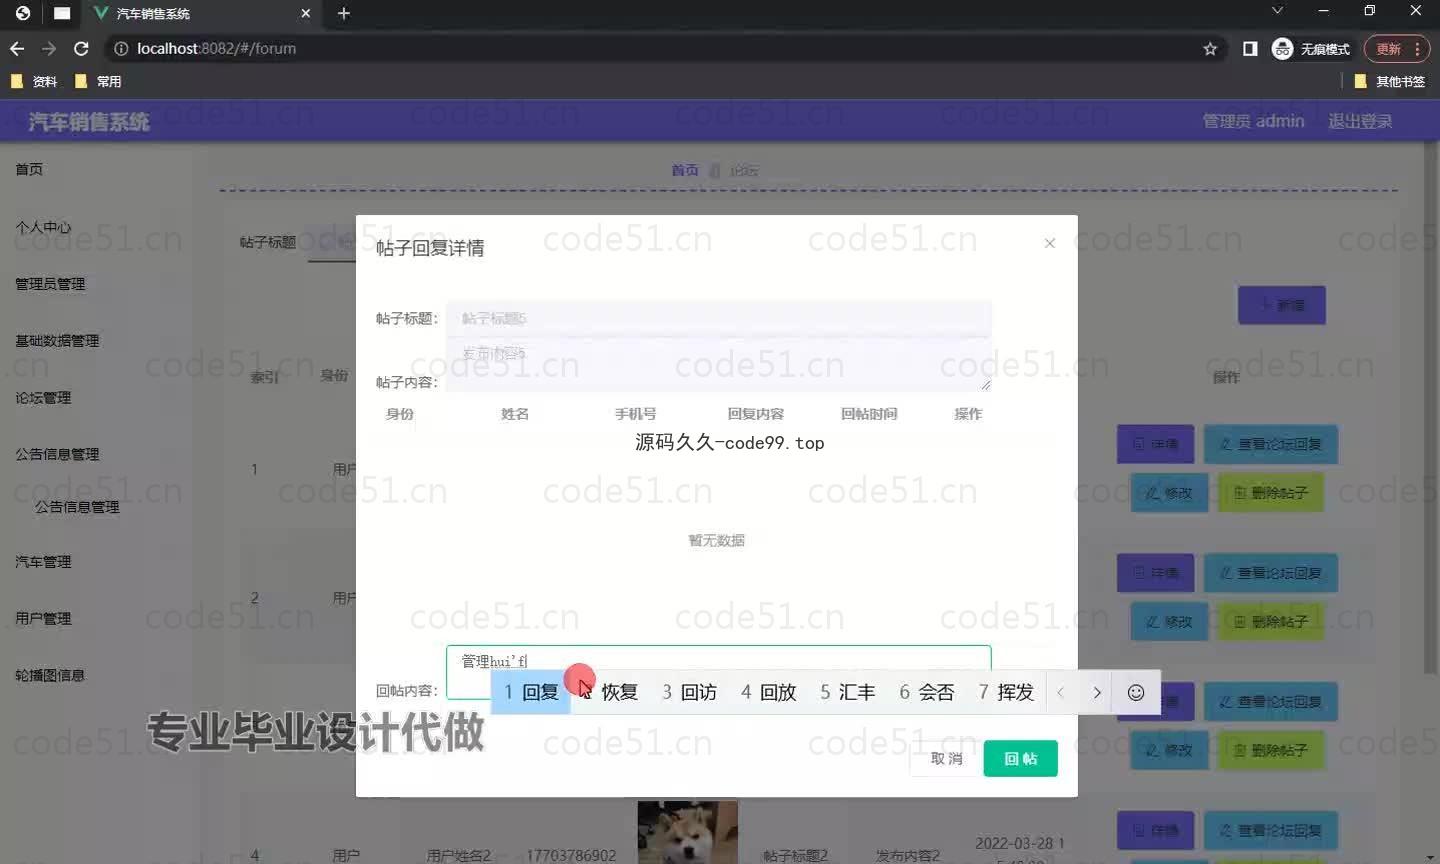Click 查看论坛回复 in row 2

coord(1270,573)
